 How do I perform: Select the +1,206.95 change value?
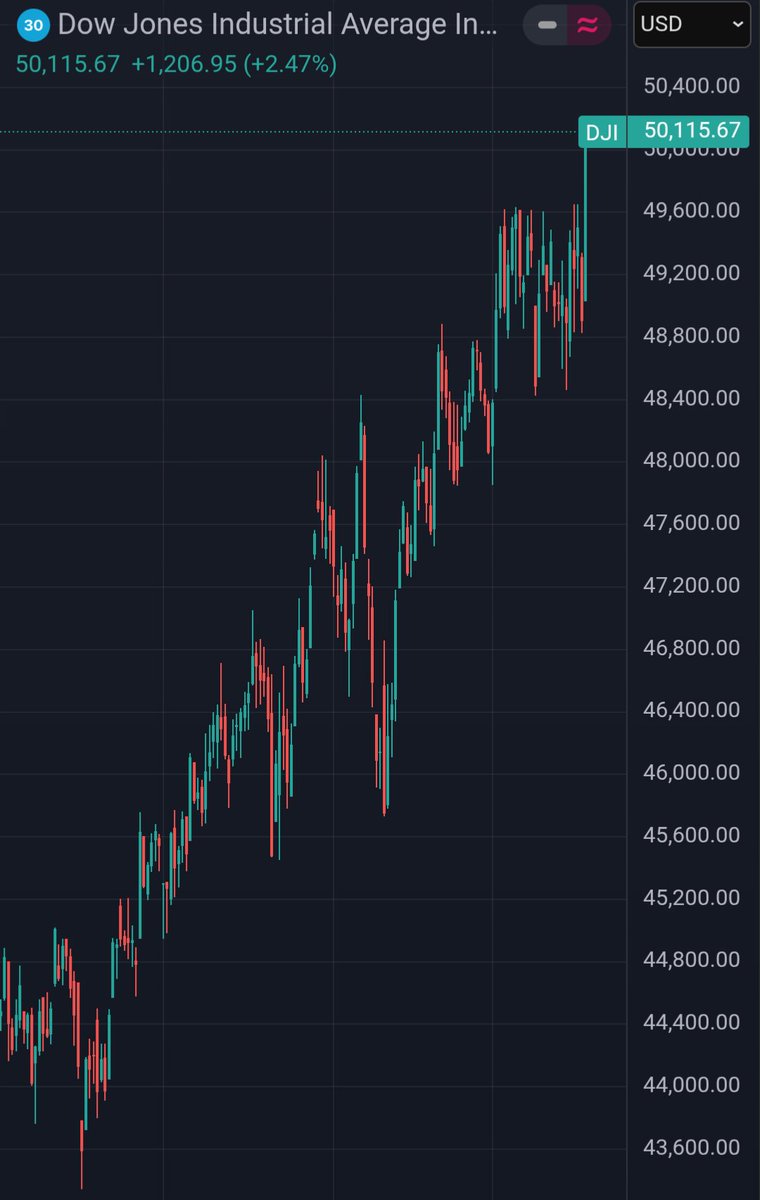pos(185,65)
